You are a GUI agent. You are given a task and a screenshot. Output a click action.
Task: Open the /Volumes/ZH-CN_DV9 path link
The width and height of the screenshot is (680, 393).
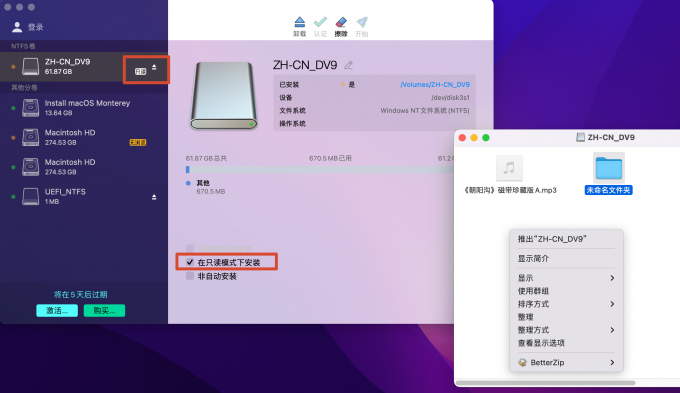pos(435,85)
